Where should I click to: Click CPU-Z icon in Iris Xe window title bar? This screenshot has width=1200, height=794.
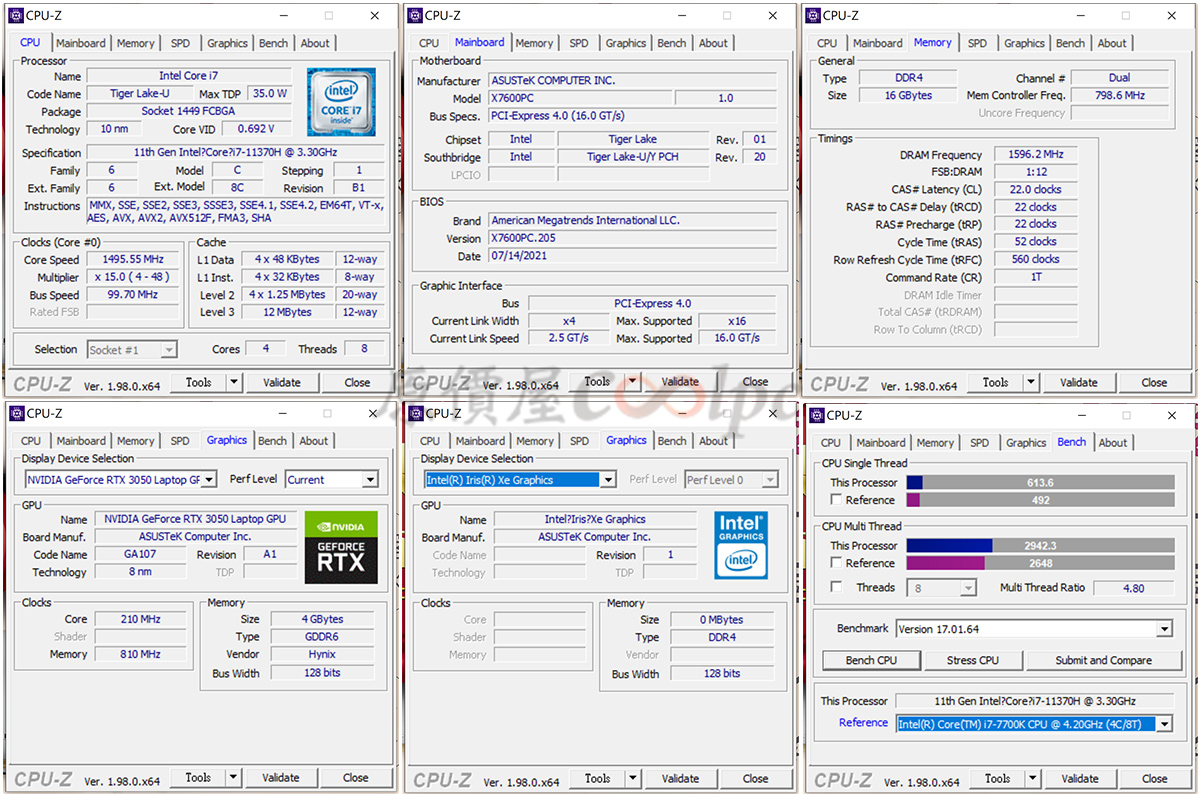417,413
